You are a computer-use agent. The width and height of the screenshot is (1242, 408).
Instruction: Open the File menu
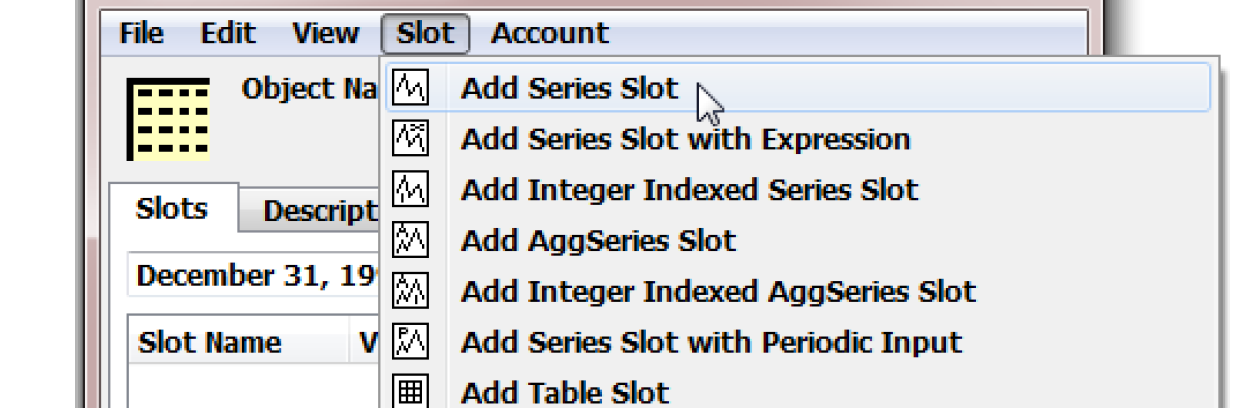[141, 34]
